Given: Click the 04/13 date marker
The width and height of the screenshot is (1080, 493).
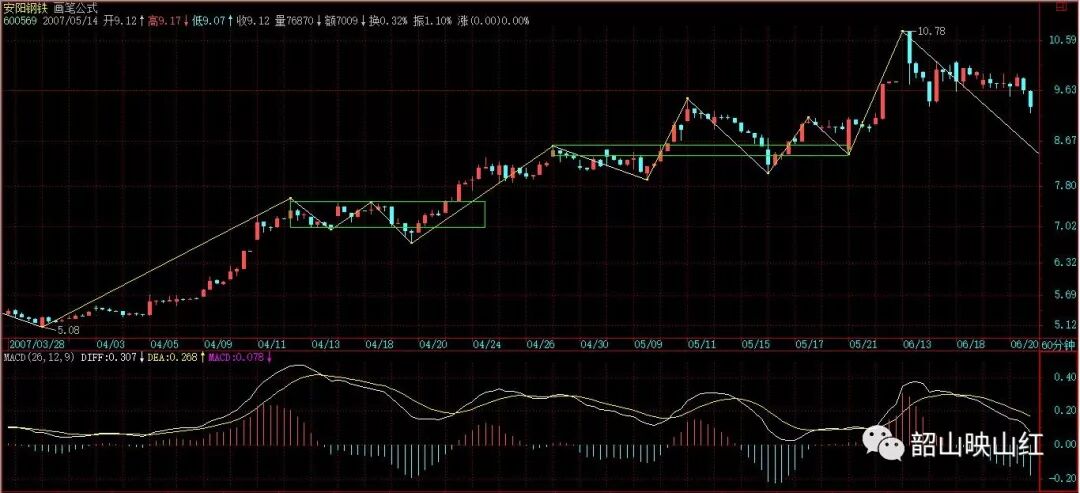Looking at the screenshot, I should 324,344.
